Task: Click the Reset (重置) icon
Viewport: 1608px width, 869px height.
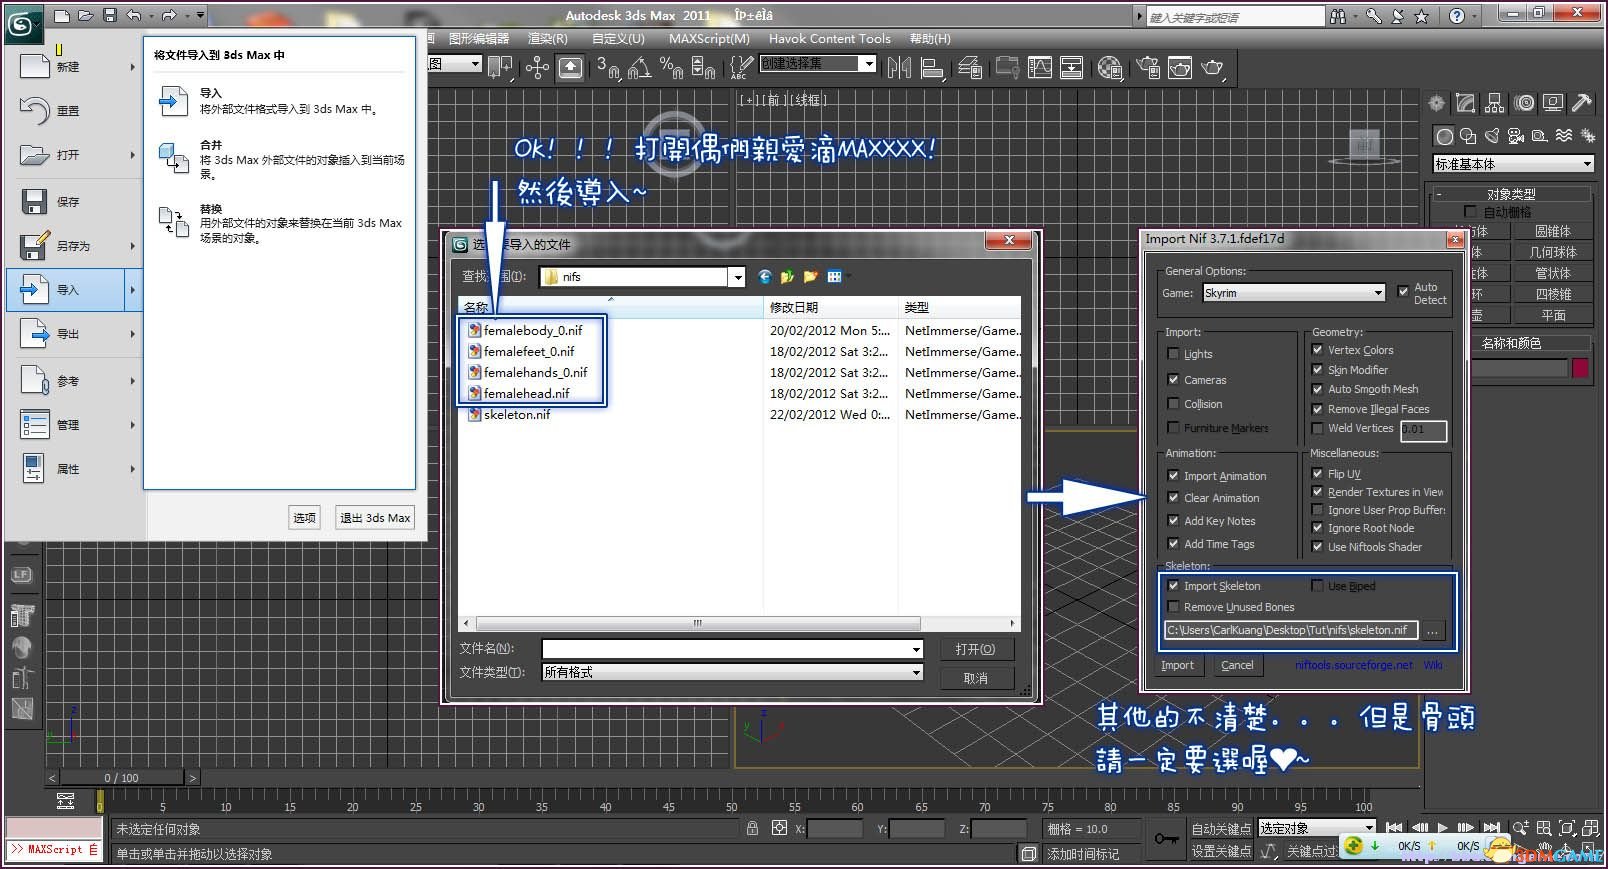Action: pyautogui.click(x=34, y=110)
